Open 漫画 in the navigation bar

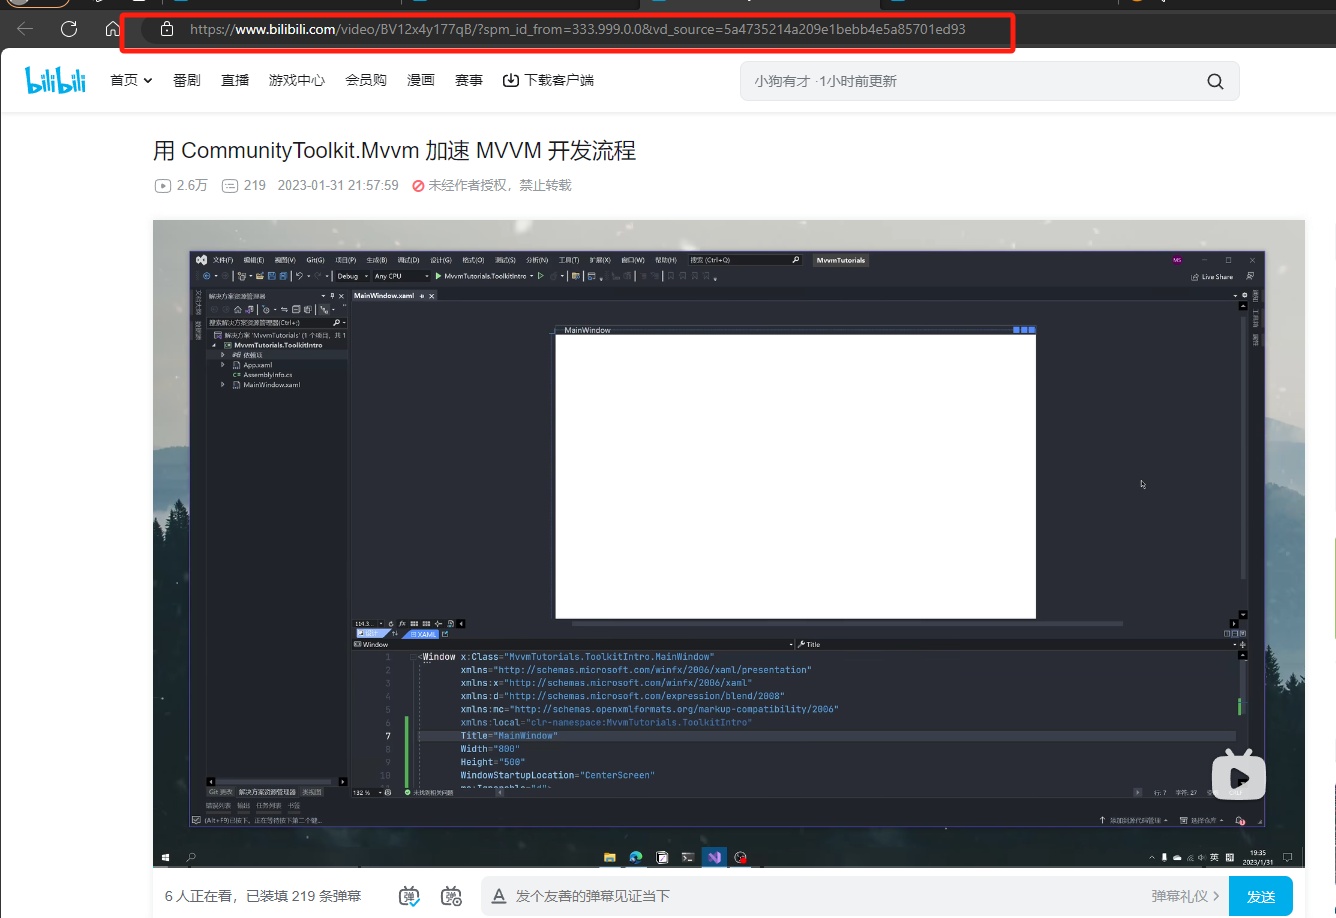point(421,80)
